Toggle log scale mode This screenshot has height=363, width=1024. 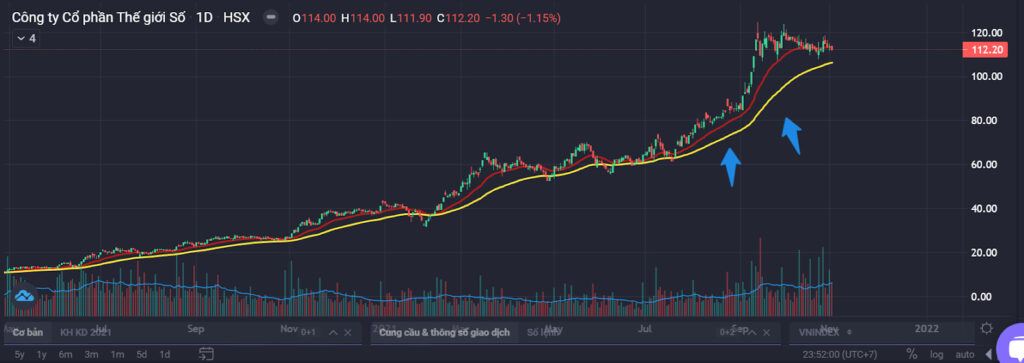[936, 355]
